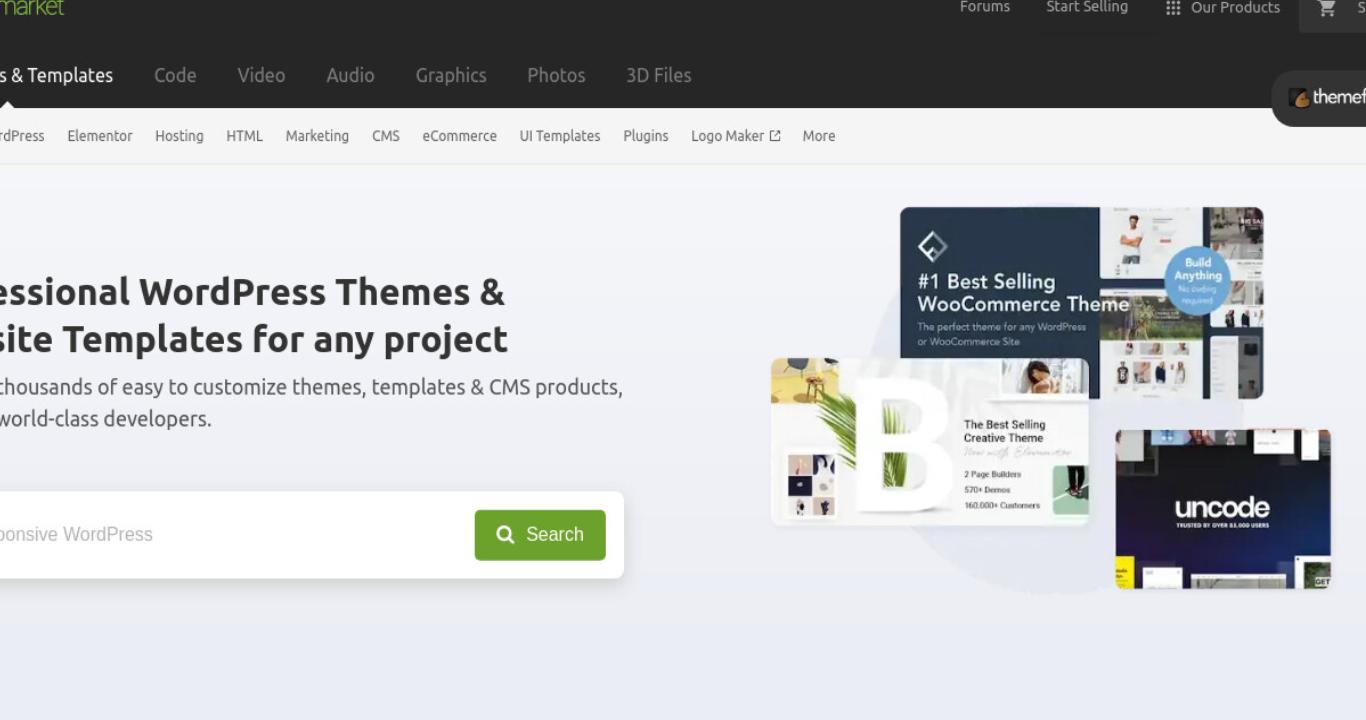Open the Plugins subcategory
Image resolution: width=1366 pixels, height=720 pixels.
645,136
